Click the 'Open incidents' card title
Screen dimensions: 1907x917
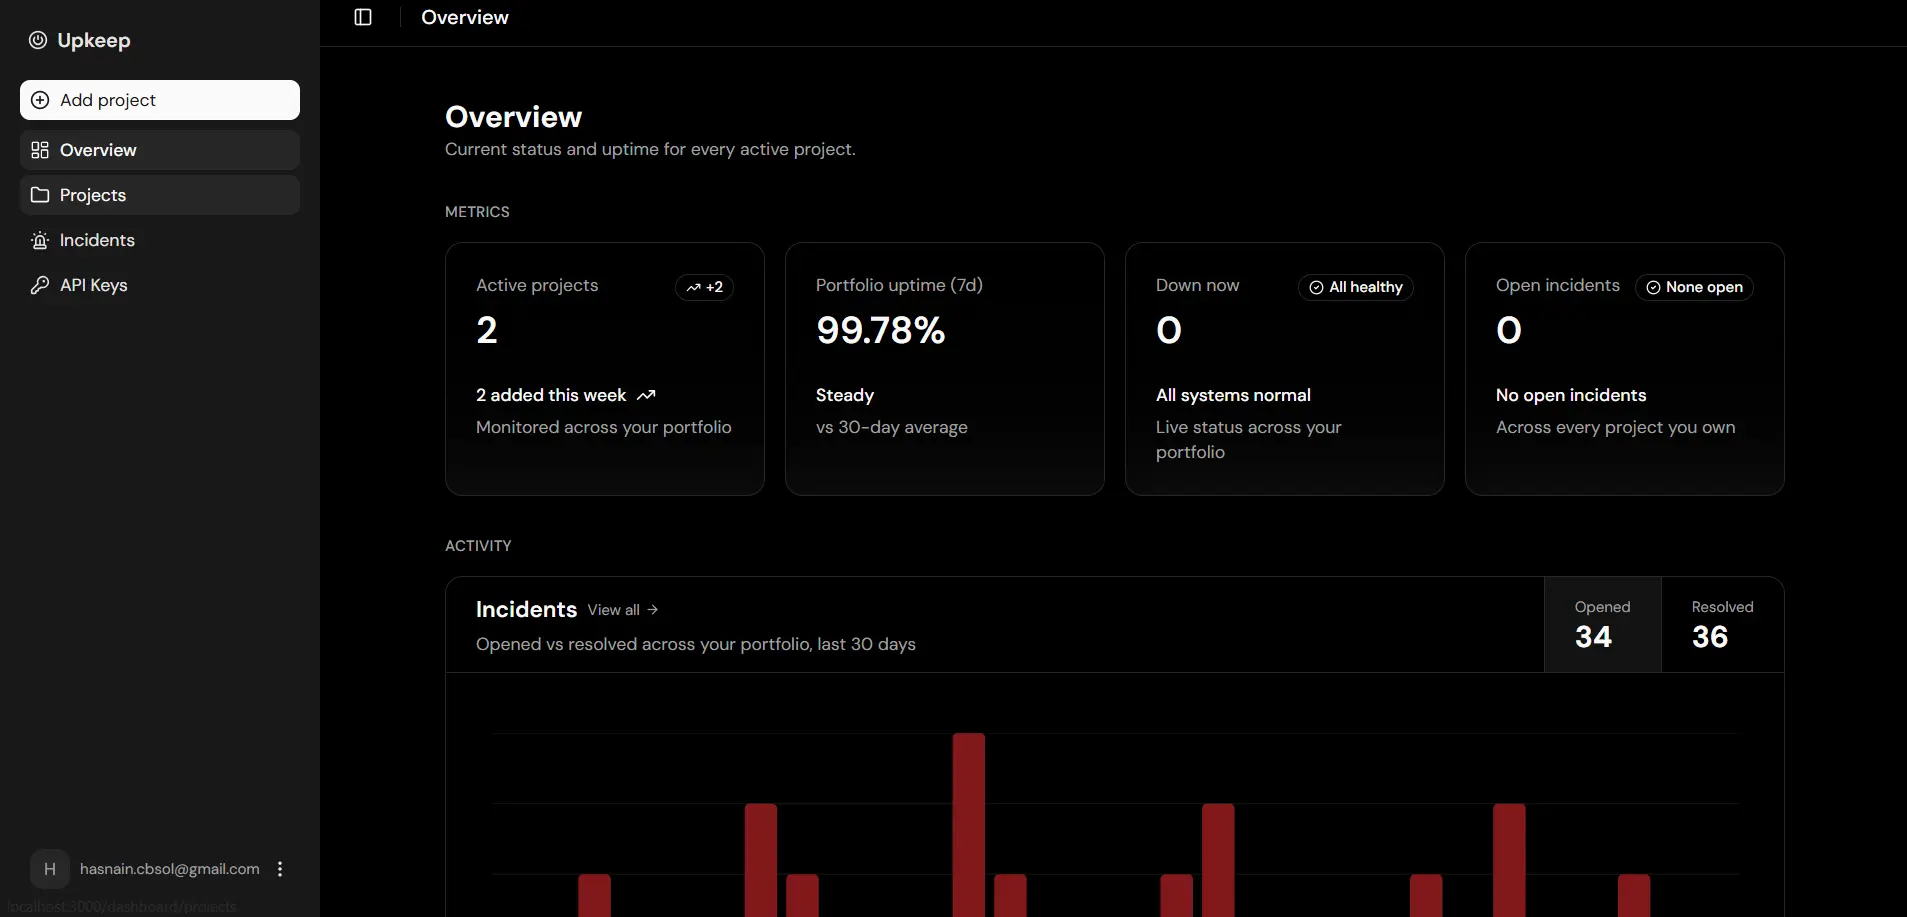[x=1558, y=285]
